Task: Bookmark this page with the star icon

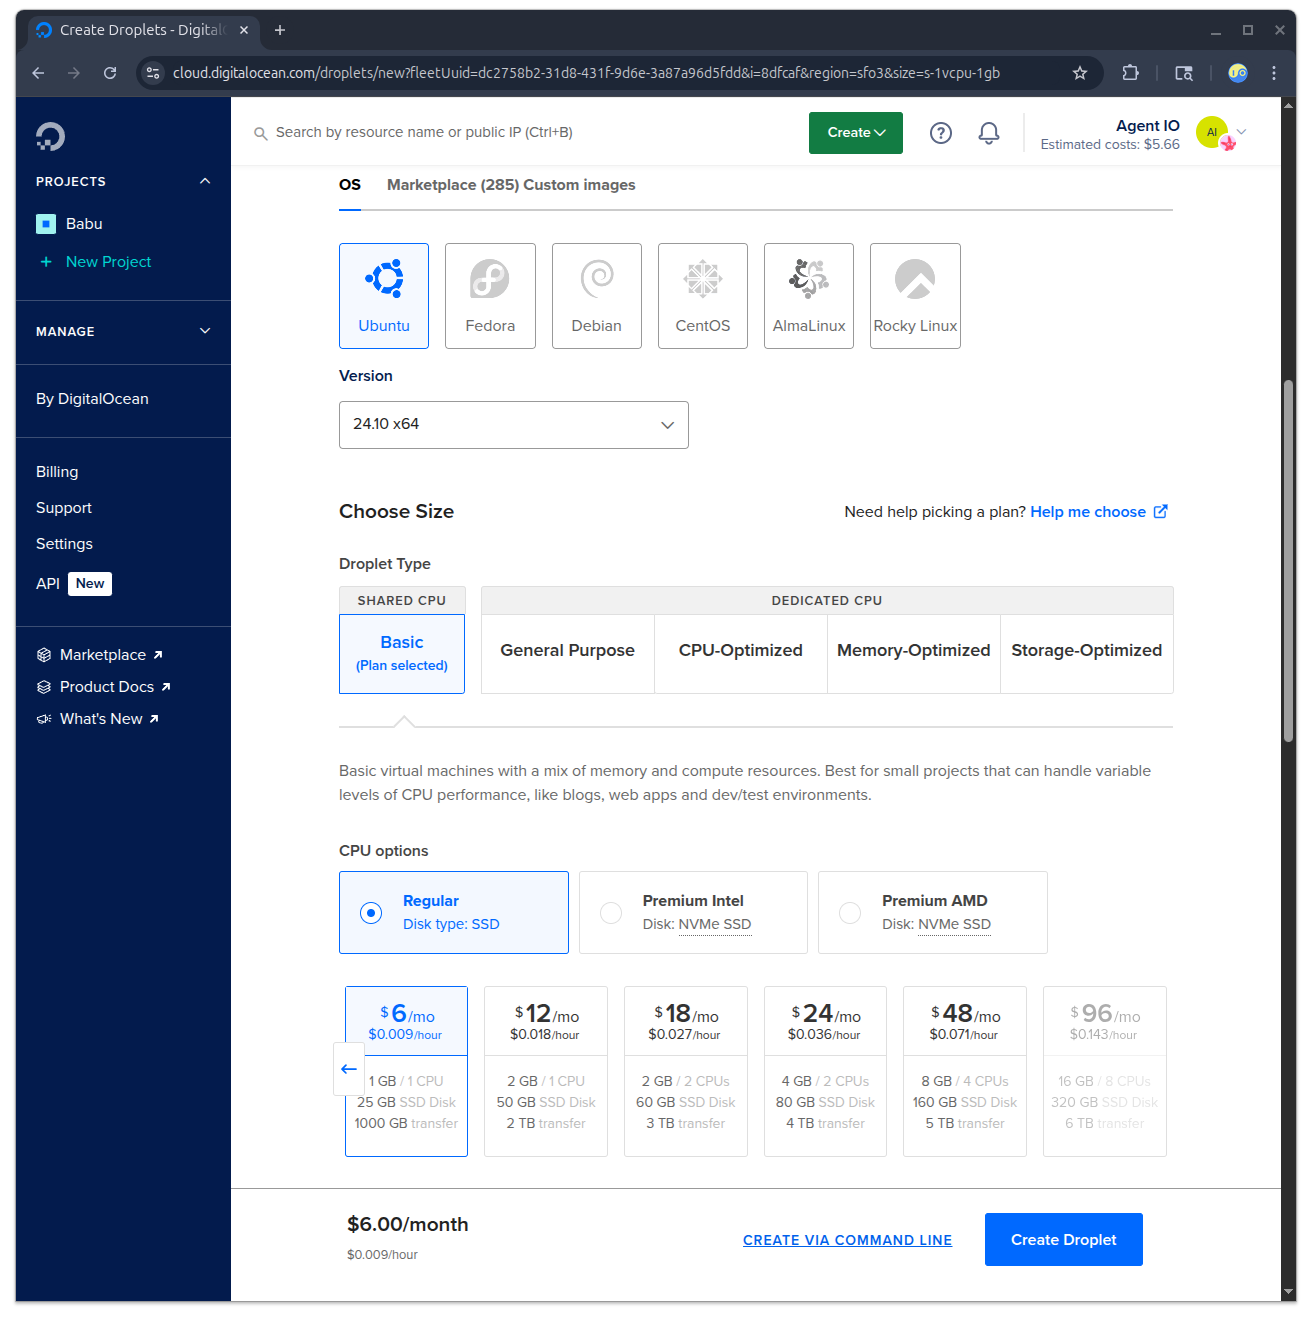Action: coord(1080,73)
